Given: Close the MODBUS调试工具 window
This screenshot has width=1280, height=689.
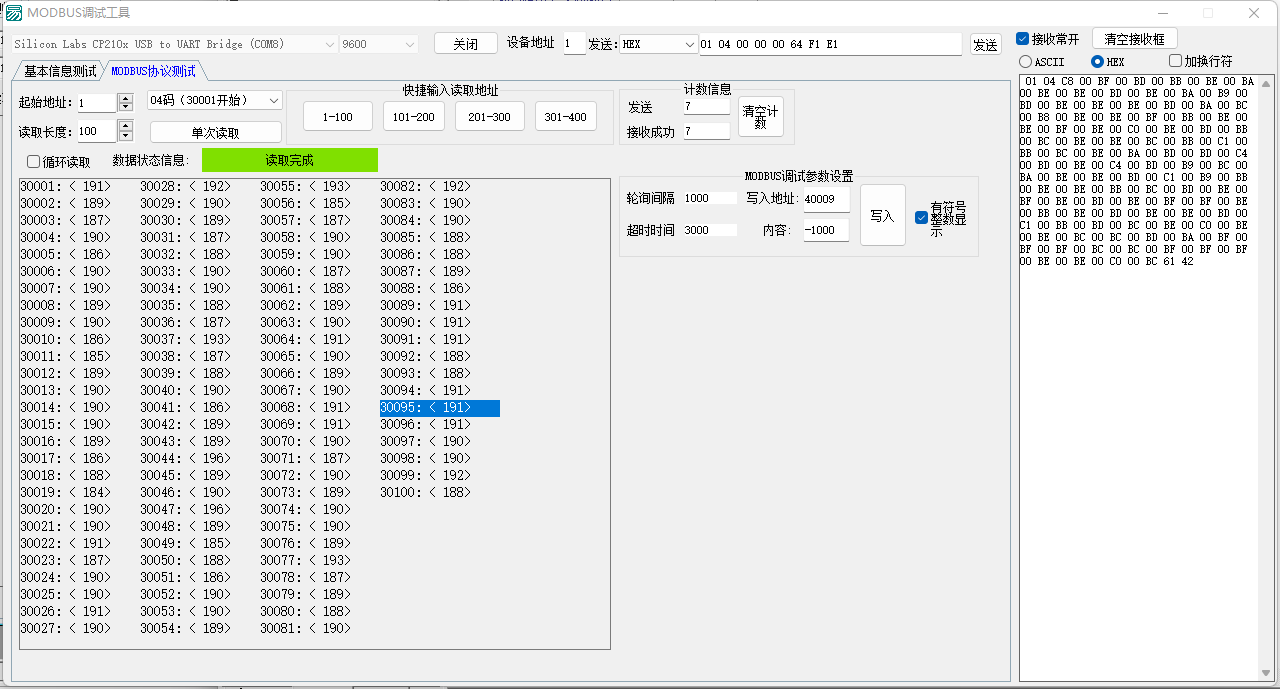Looking at the screenshot, I should click(1254, 13).
